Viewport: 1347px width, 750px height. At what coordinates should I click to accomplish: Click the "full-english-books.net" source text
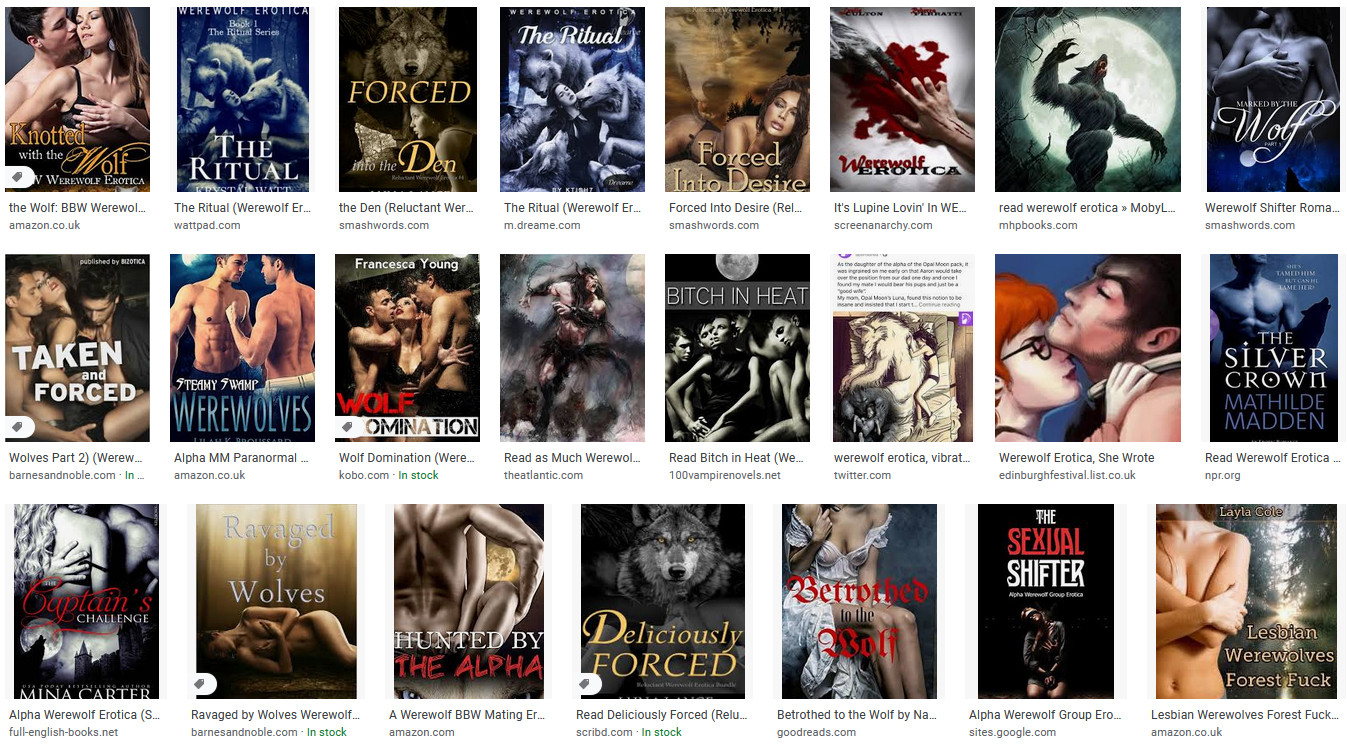click(63, 733)
